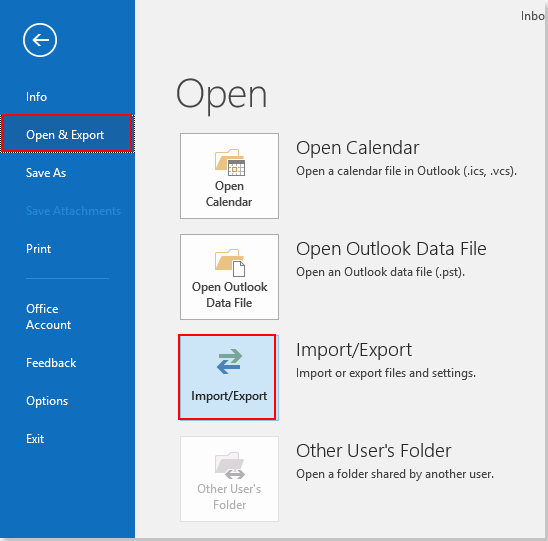548x541 pixels.
Task: Click Open Outlook Data File button label
Action: [229, 295]
